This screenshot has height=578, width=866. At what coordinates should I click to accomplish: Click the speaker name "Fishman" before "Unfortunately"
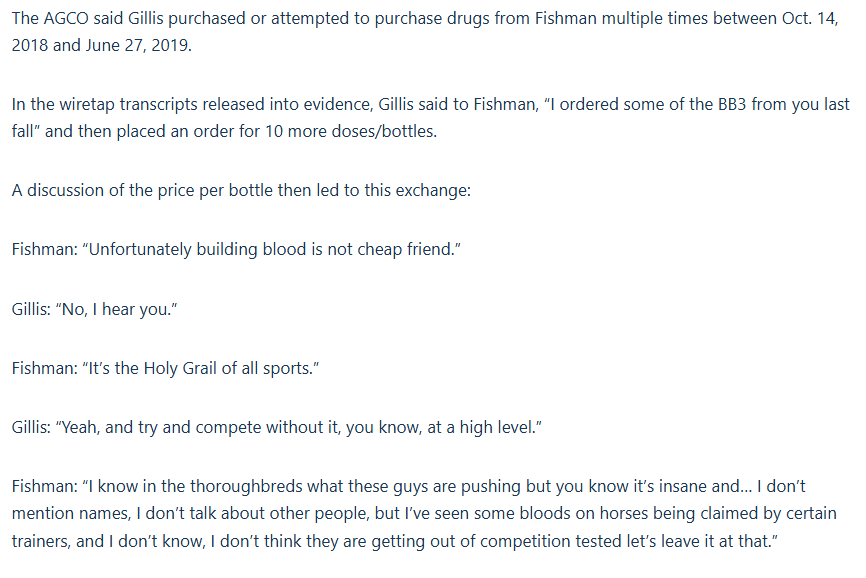coord(43,247)
